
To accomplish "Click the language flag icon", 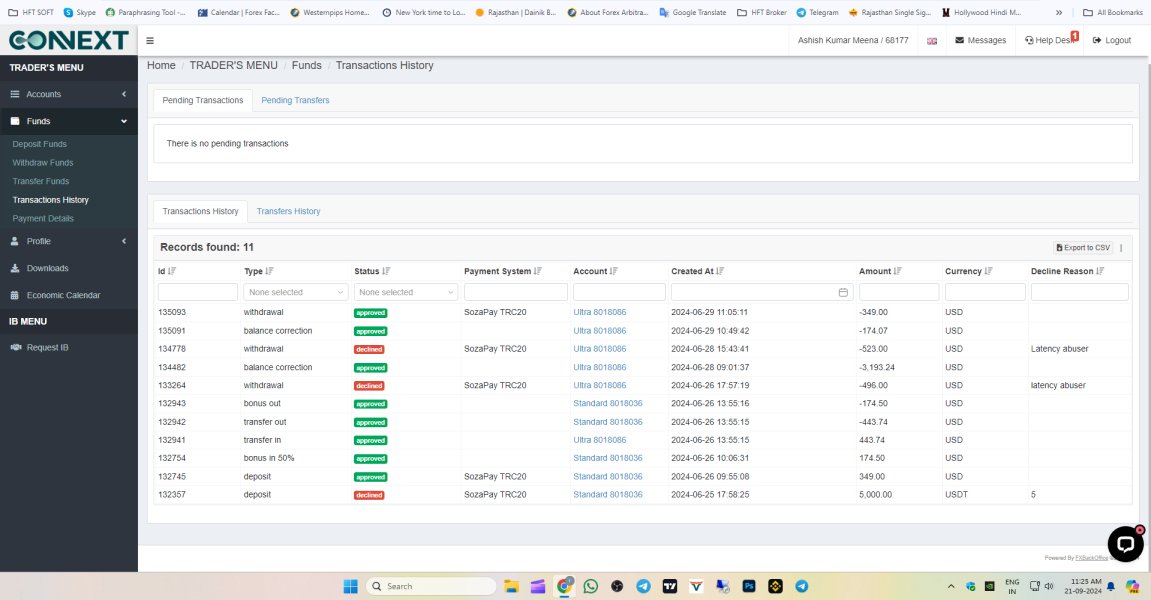I will pos(932,41).
